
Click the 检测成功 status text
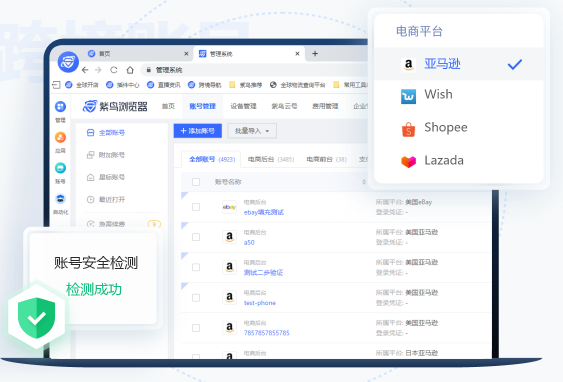[94, 289]
